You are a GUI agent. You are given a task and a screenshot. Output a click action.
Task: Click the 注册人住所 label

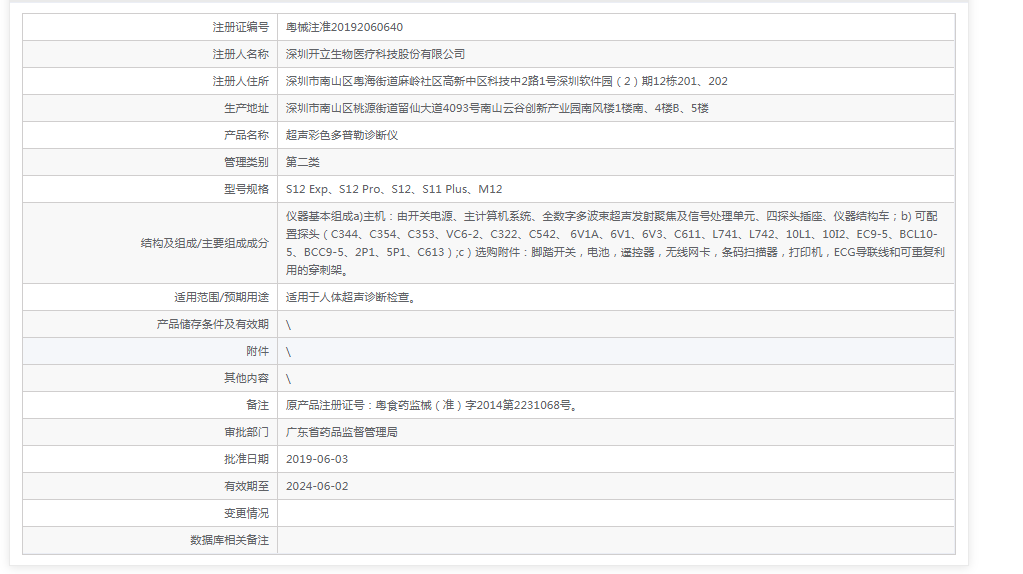coord(240,82)
